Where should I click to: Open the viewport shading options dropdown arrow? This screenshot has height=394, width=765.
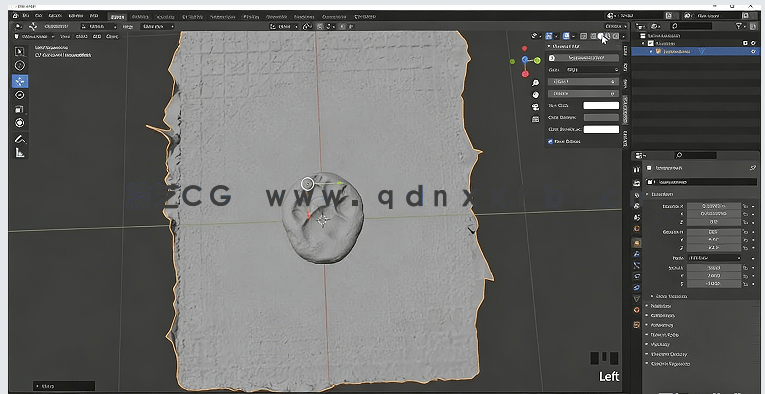(624, 36)
